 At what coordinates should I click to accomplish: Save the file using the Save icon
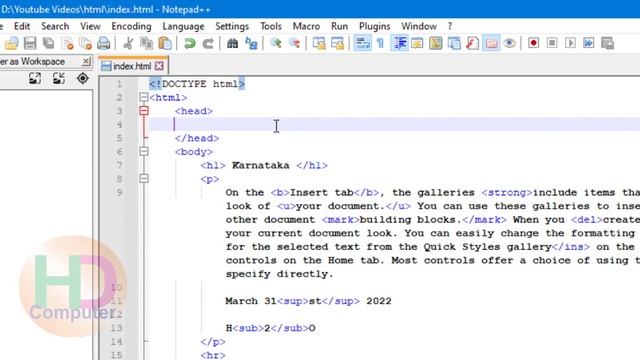(30, 43)
